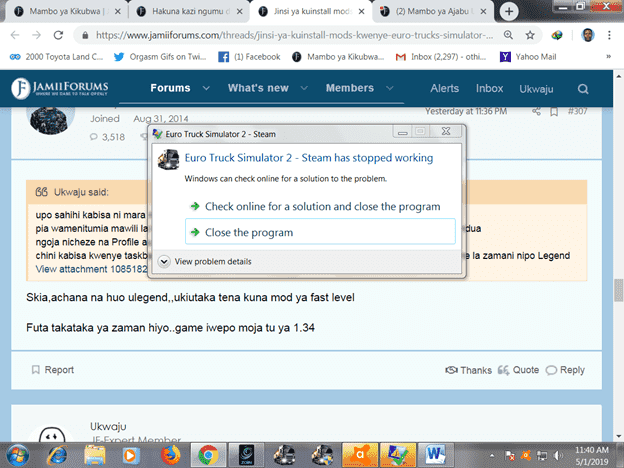Click Yesterday at 11:36 PM timestamp

click(466, 111)
